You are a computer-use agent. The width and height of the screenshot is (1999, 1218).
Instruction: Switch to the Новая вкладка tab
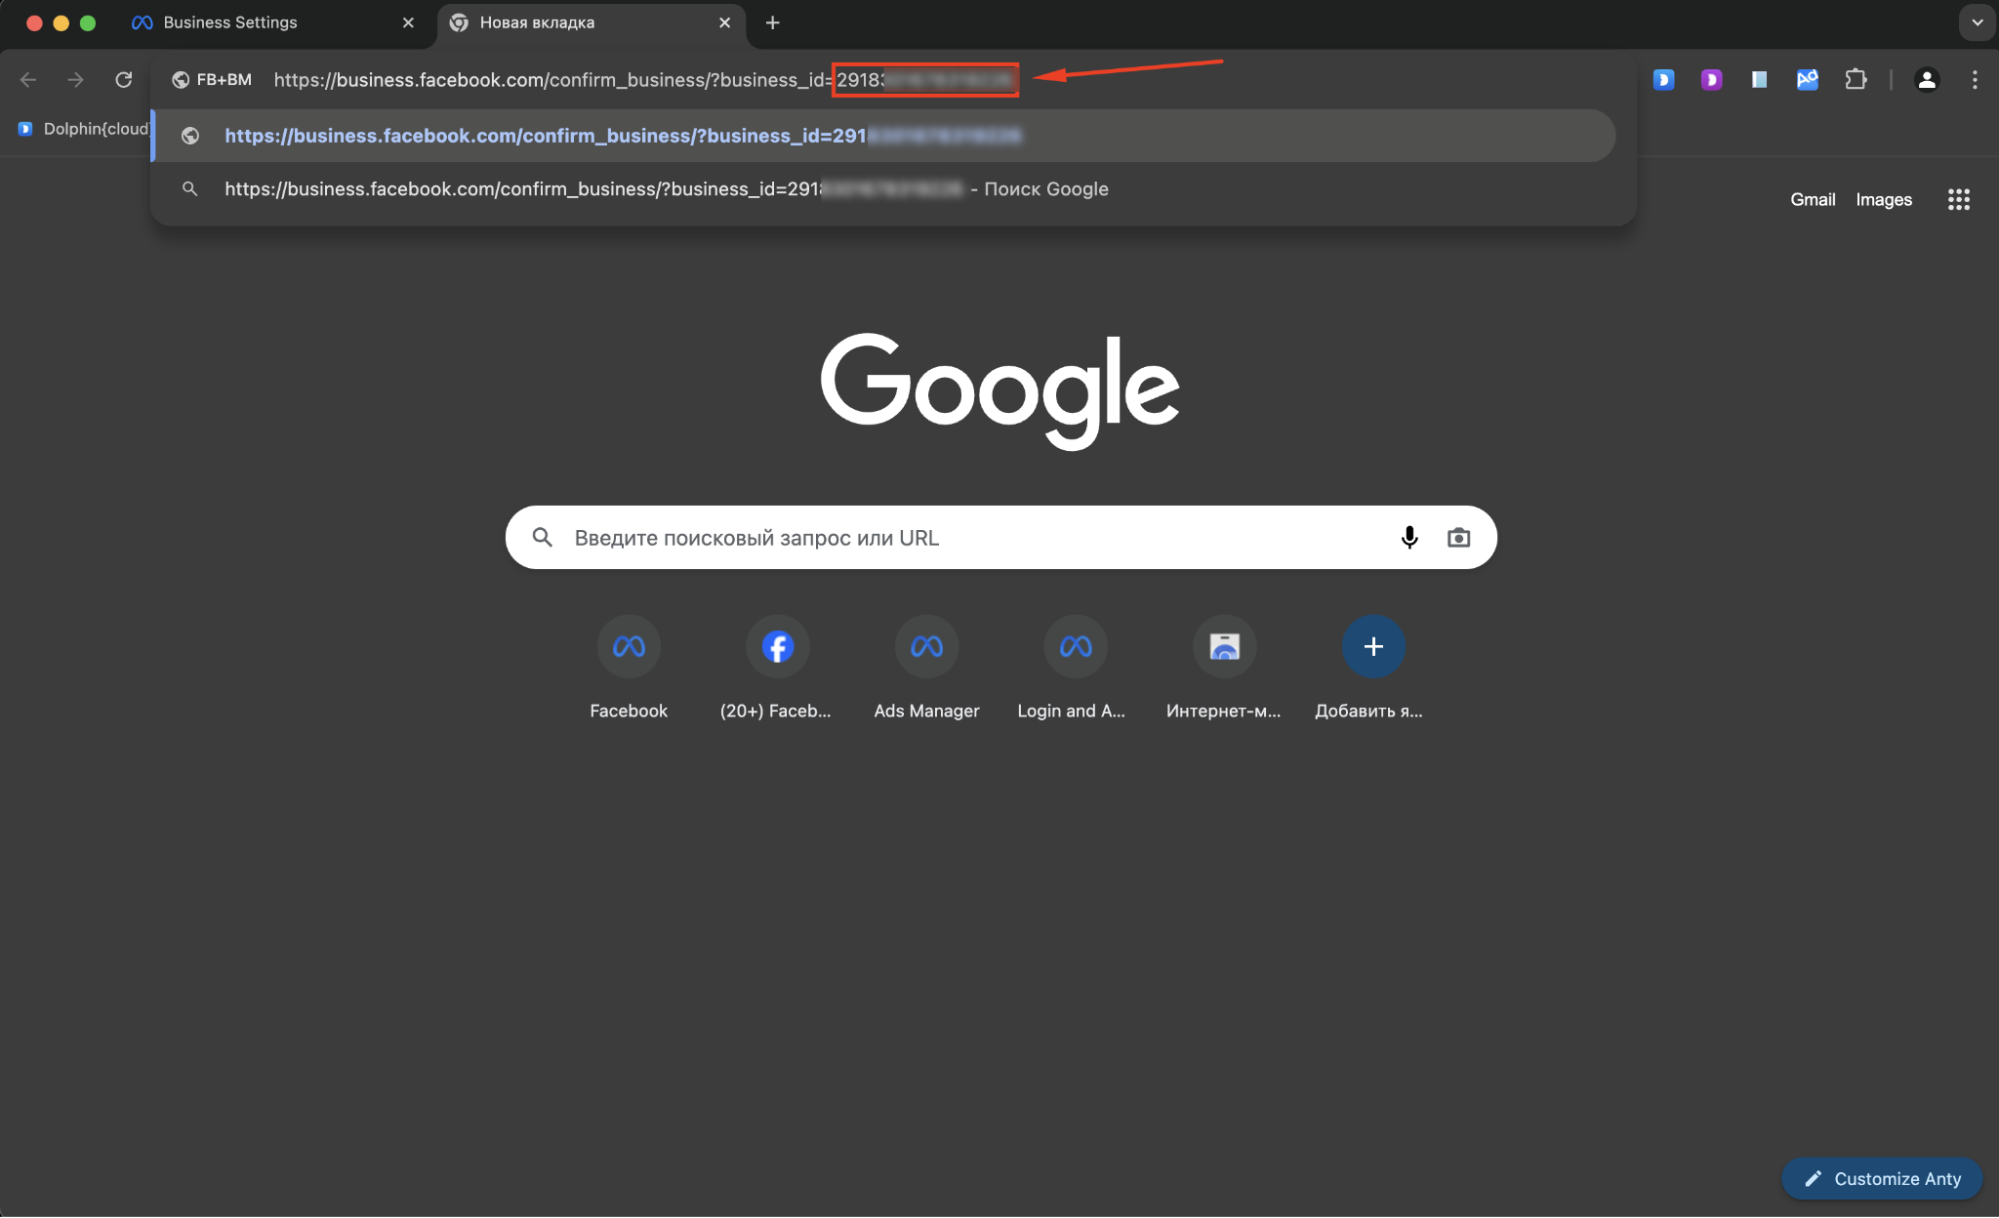(590, 23)
